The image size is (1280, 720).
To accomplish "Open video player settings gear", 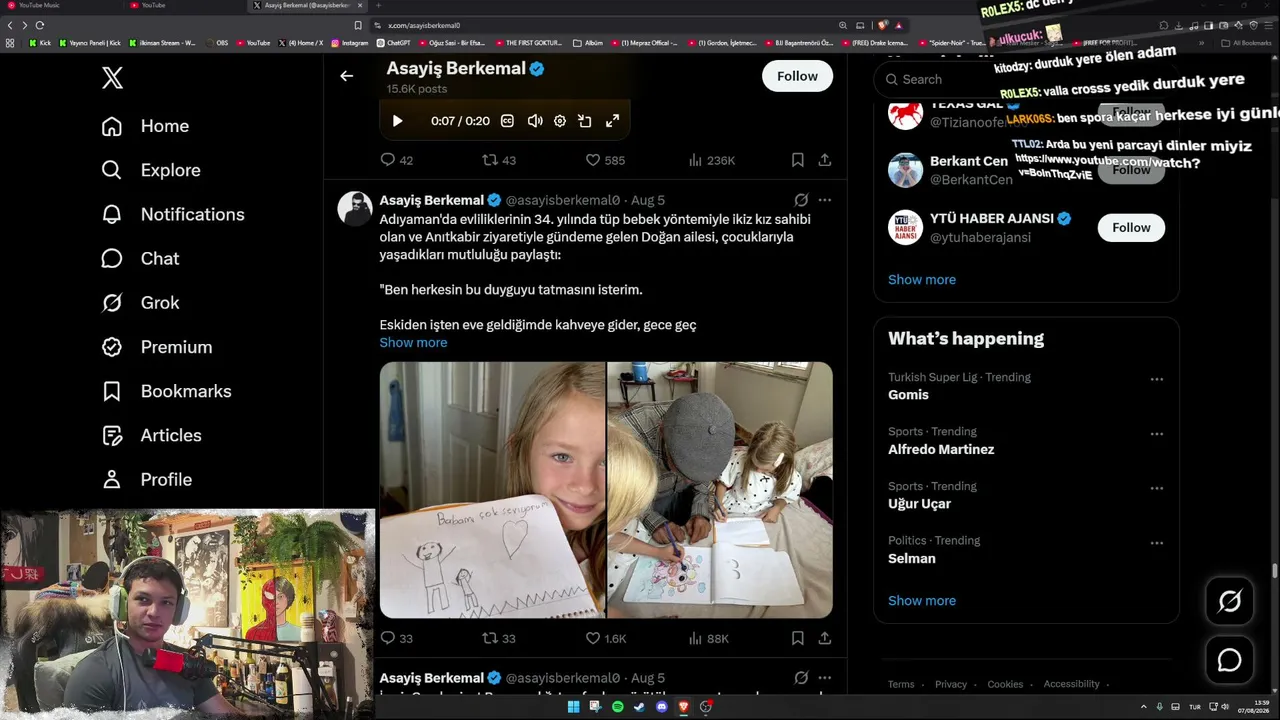I will 560,121.
